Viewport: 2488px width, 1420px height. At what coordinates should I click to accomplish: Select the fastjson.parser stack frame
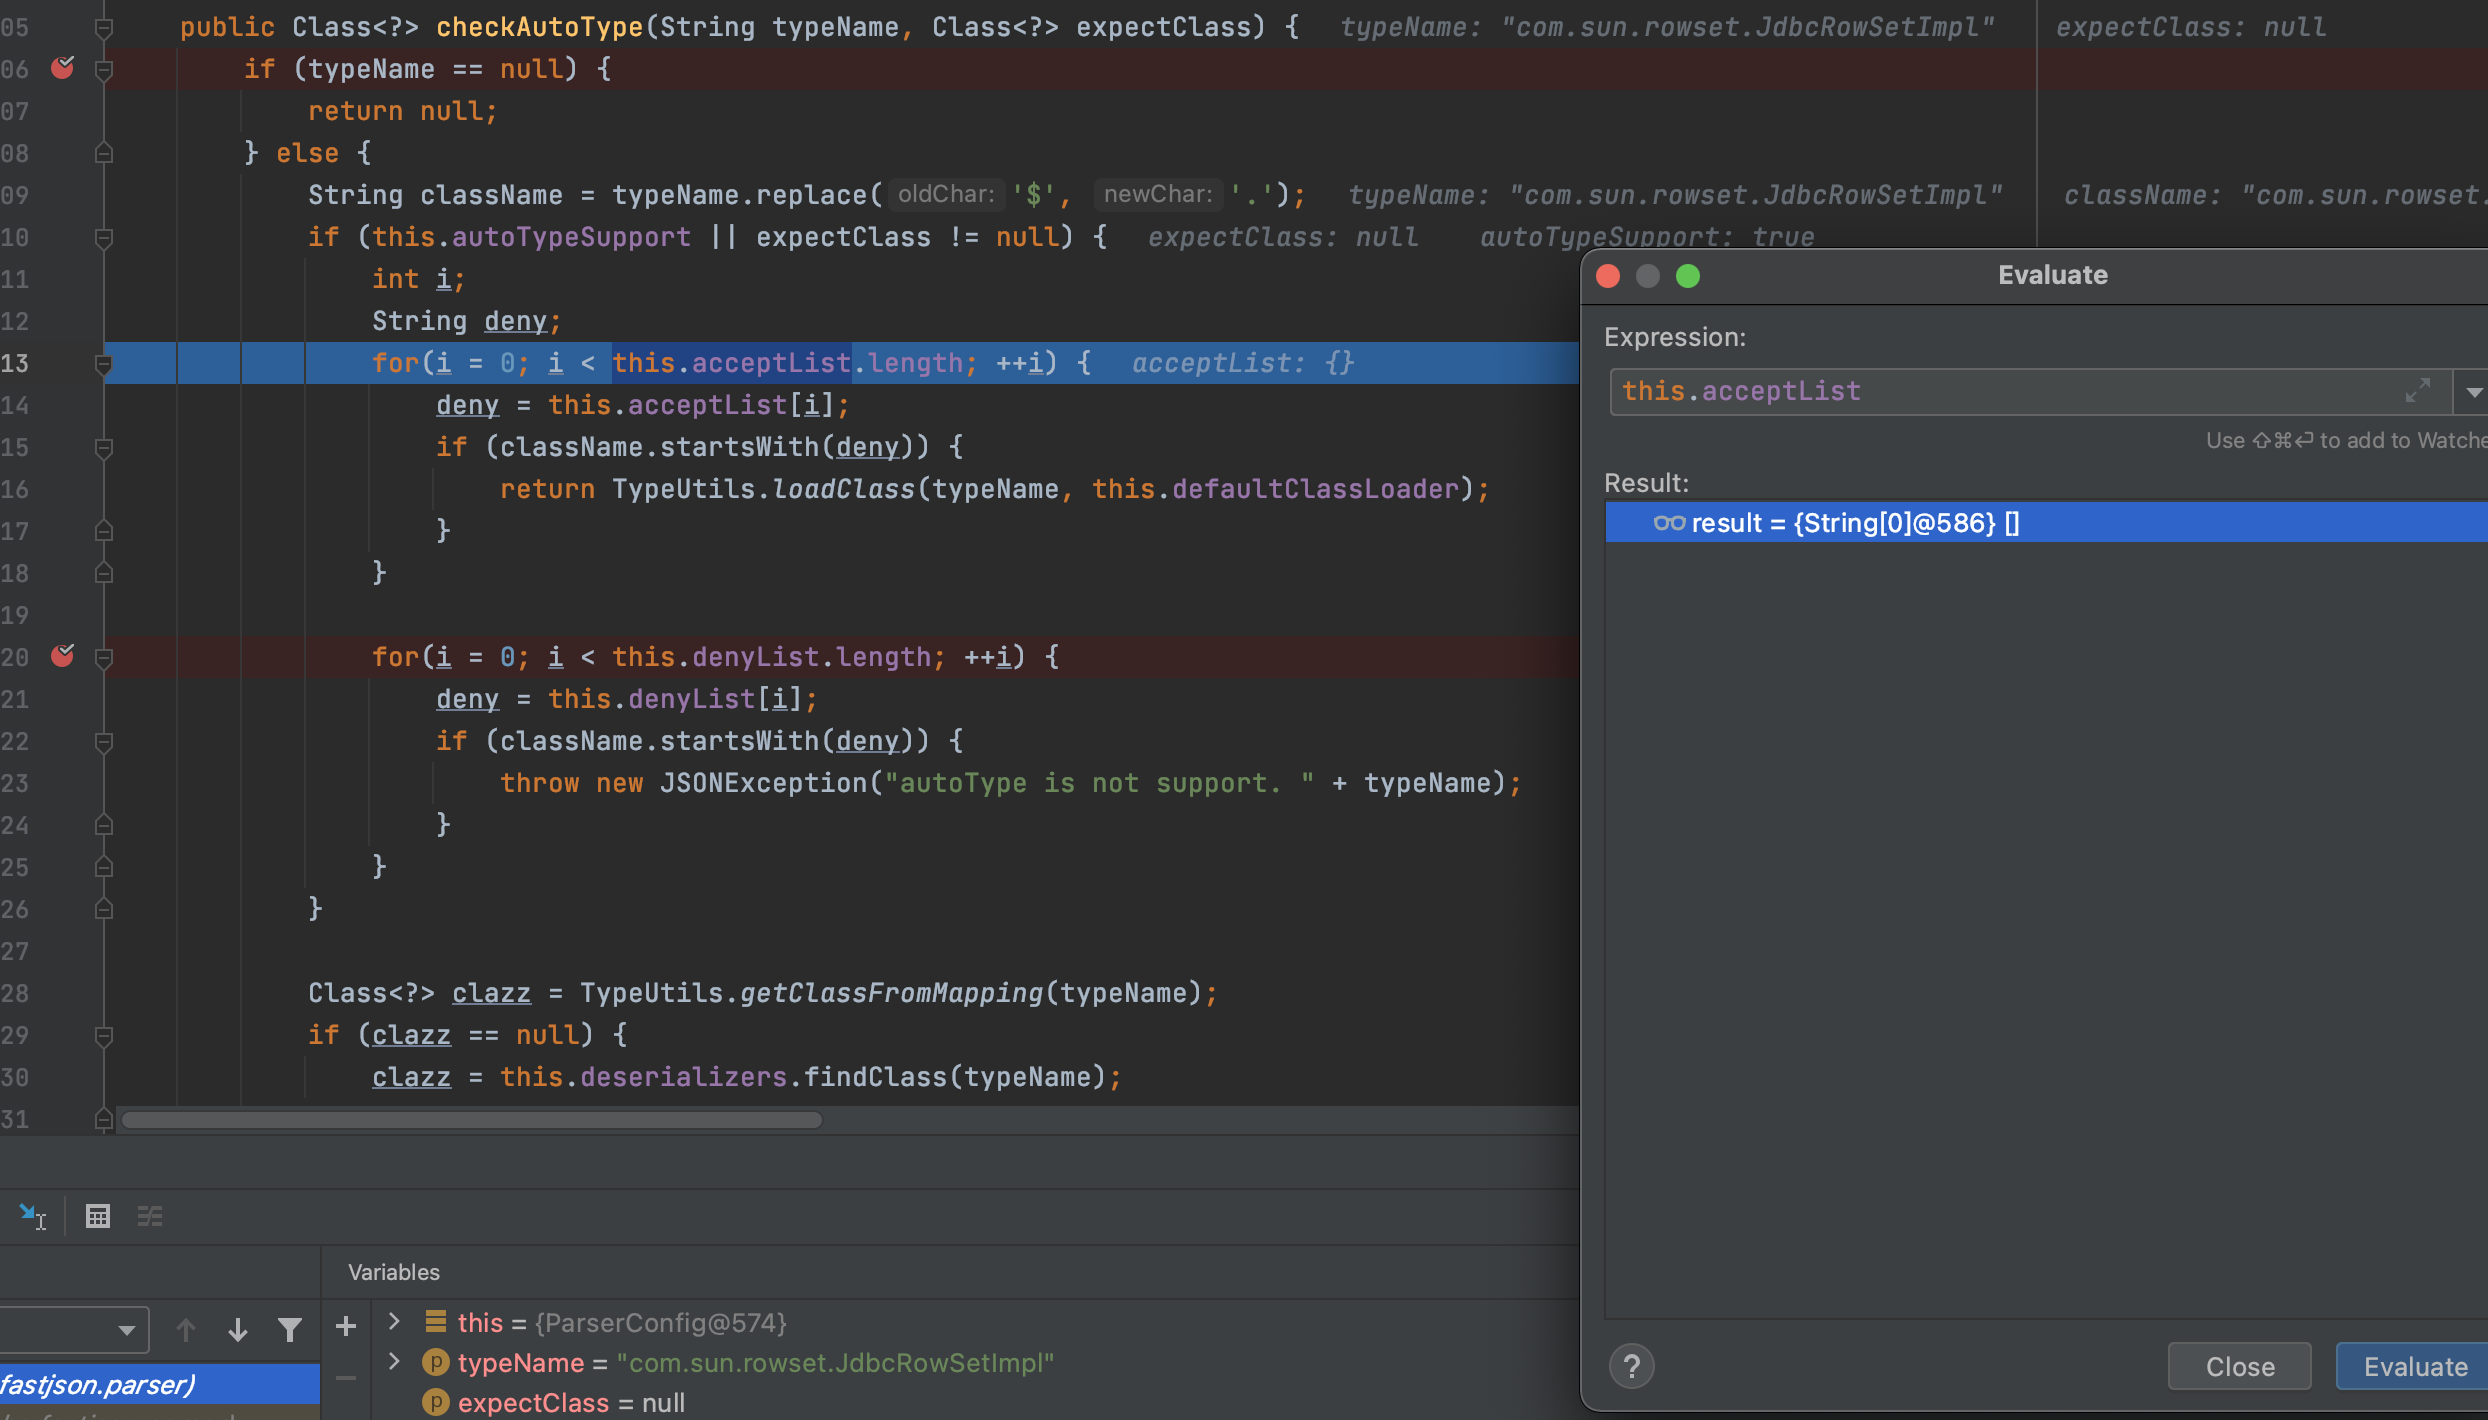coord(160,1384)
